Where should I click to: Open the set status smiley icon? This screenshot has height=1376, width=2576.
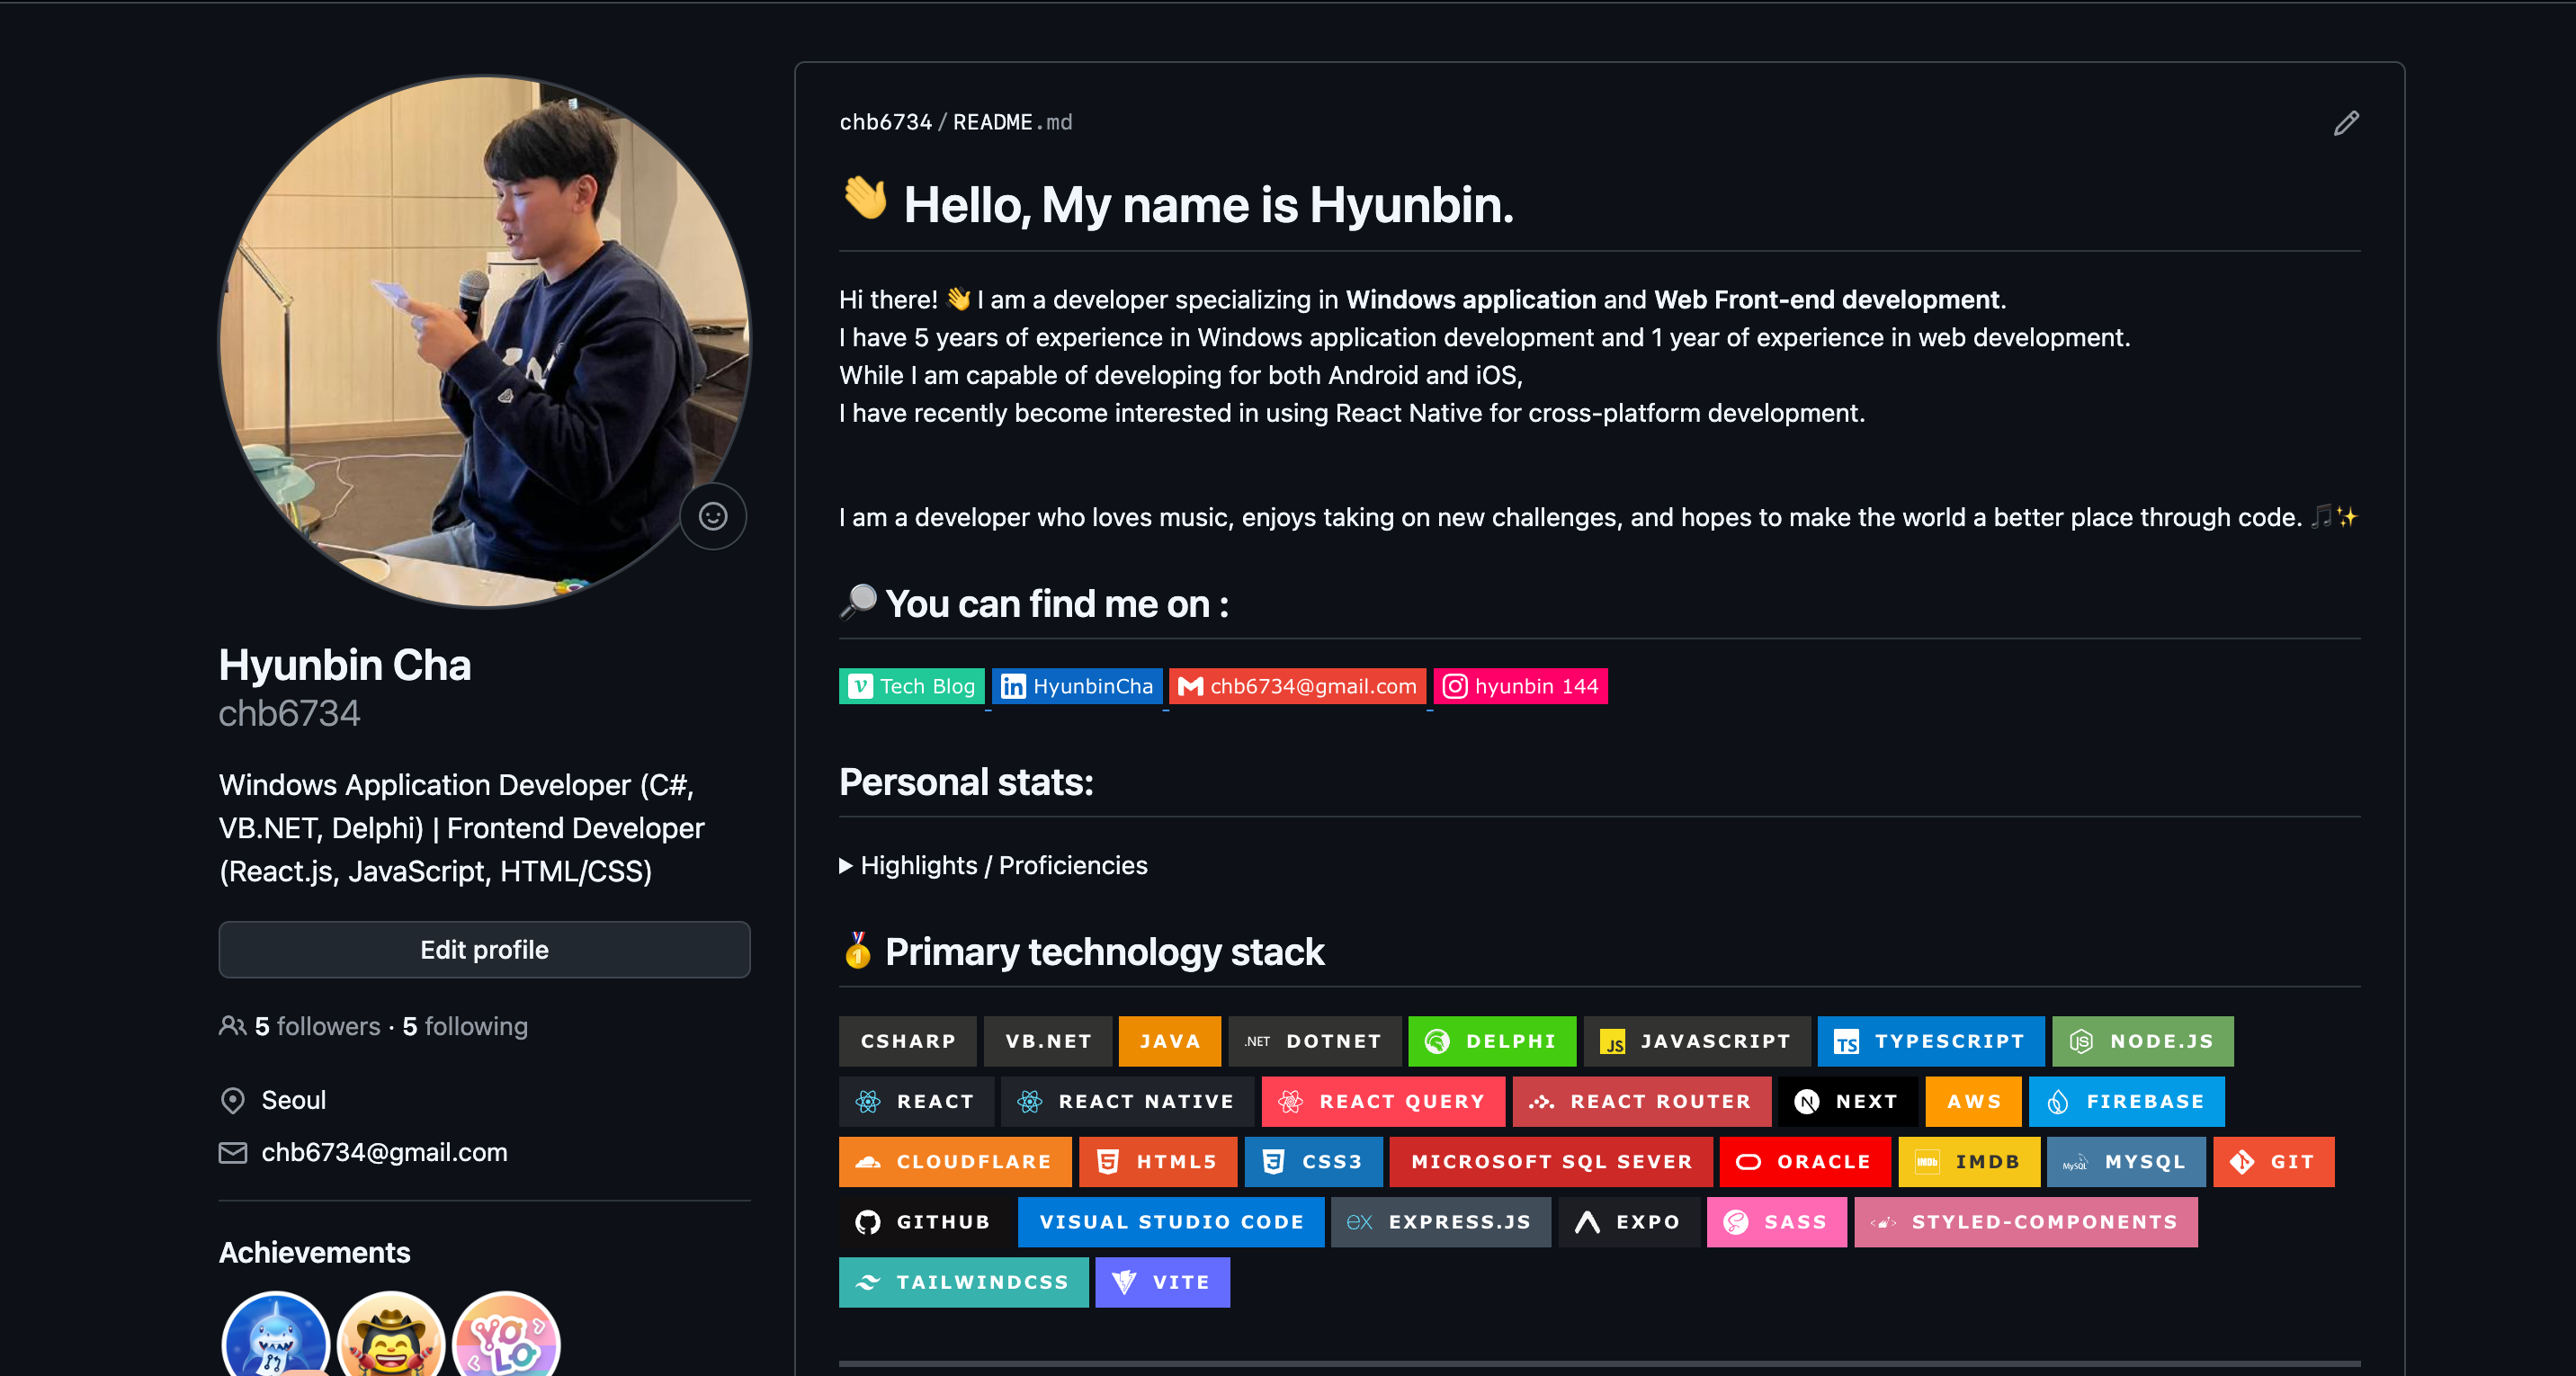coord(713,516)
